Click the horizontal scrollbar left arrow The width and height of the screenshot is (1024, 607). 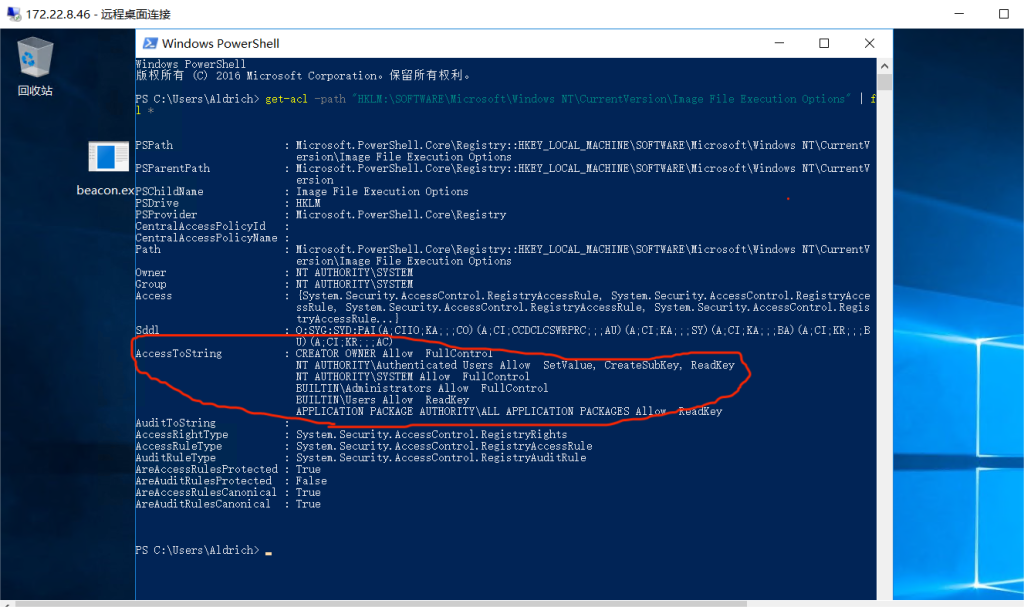[x=5, y=602]
